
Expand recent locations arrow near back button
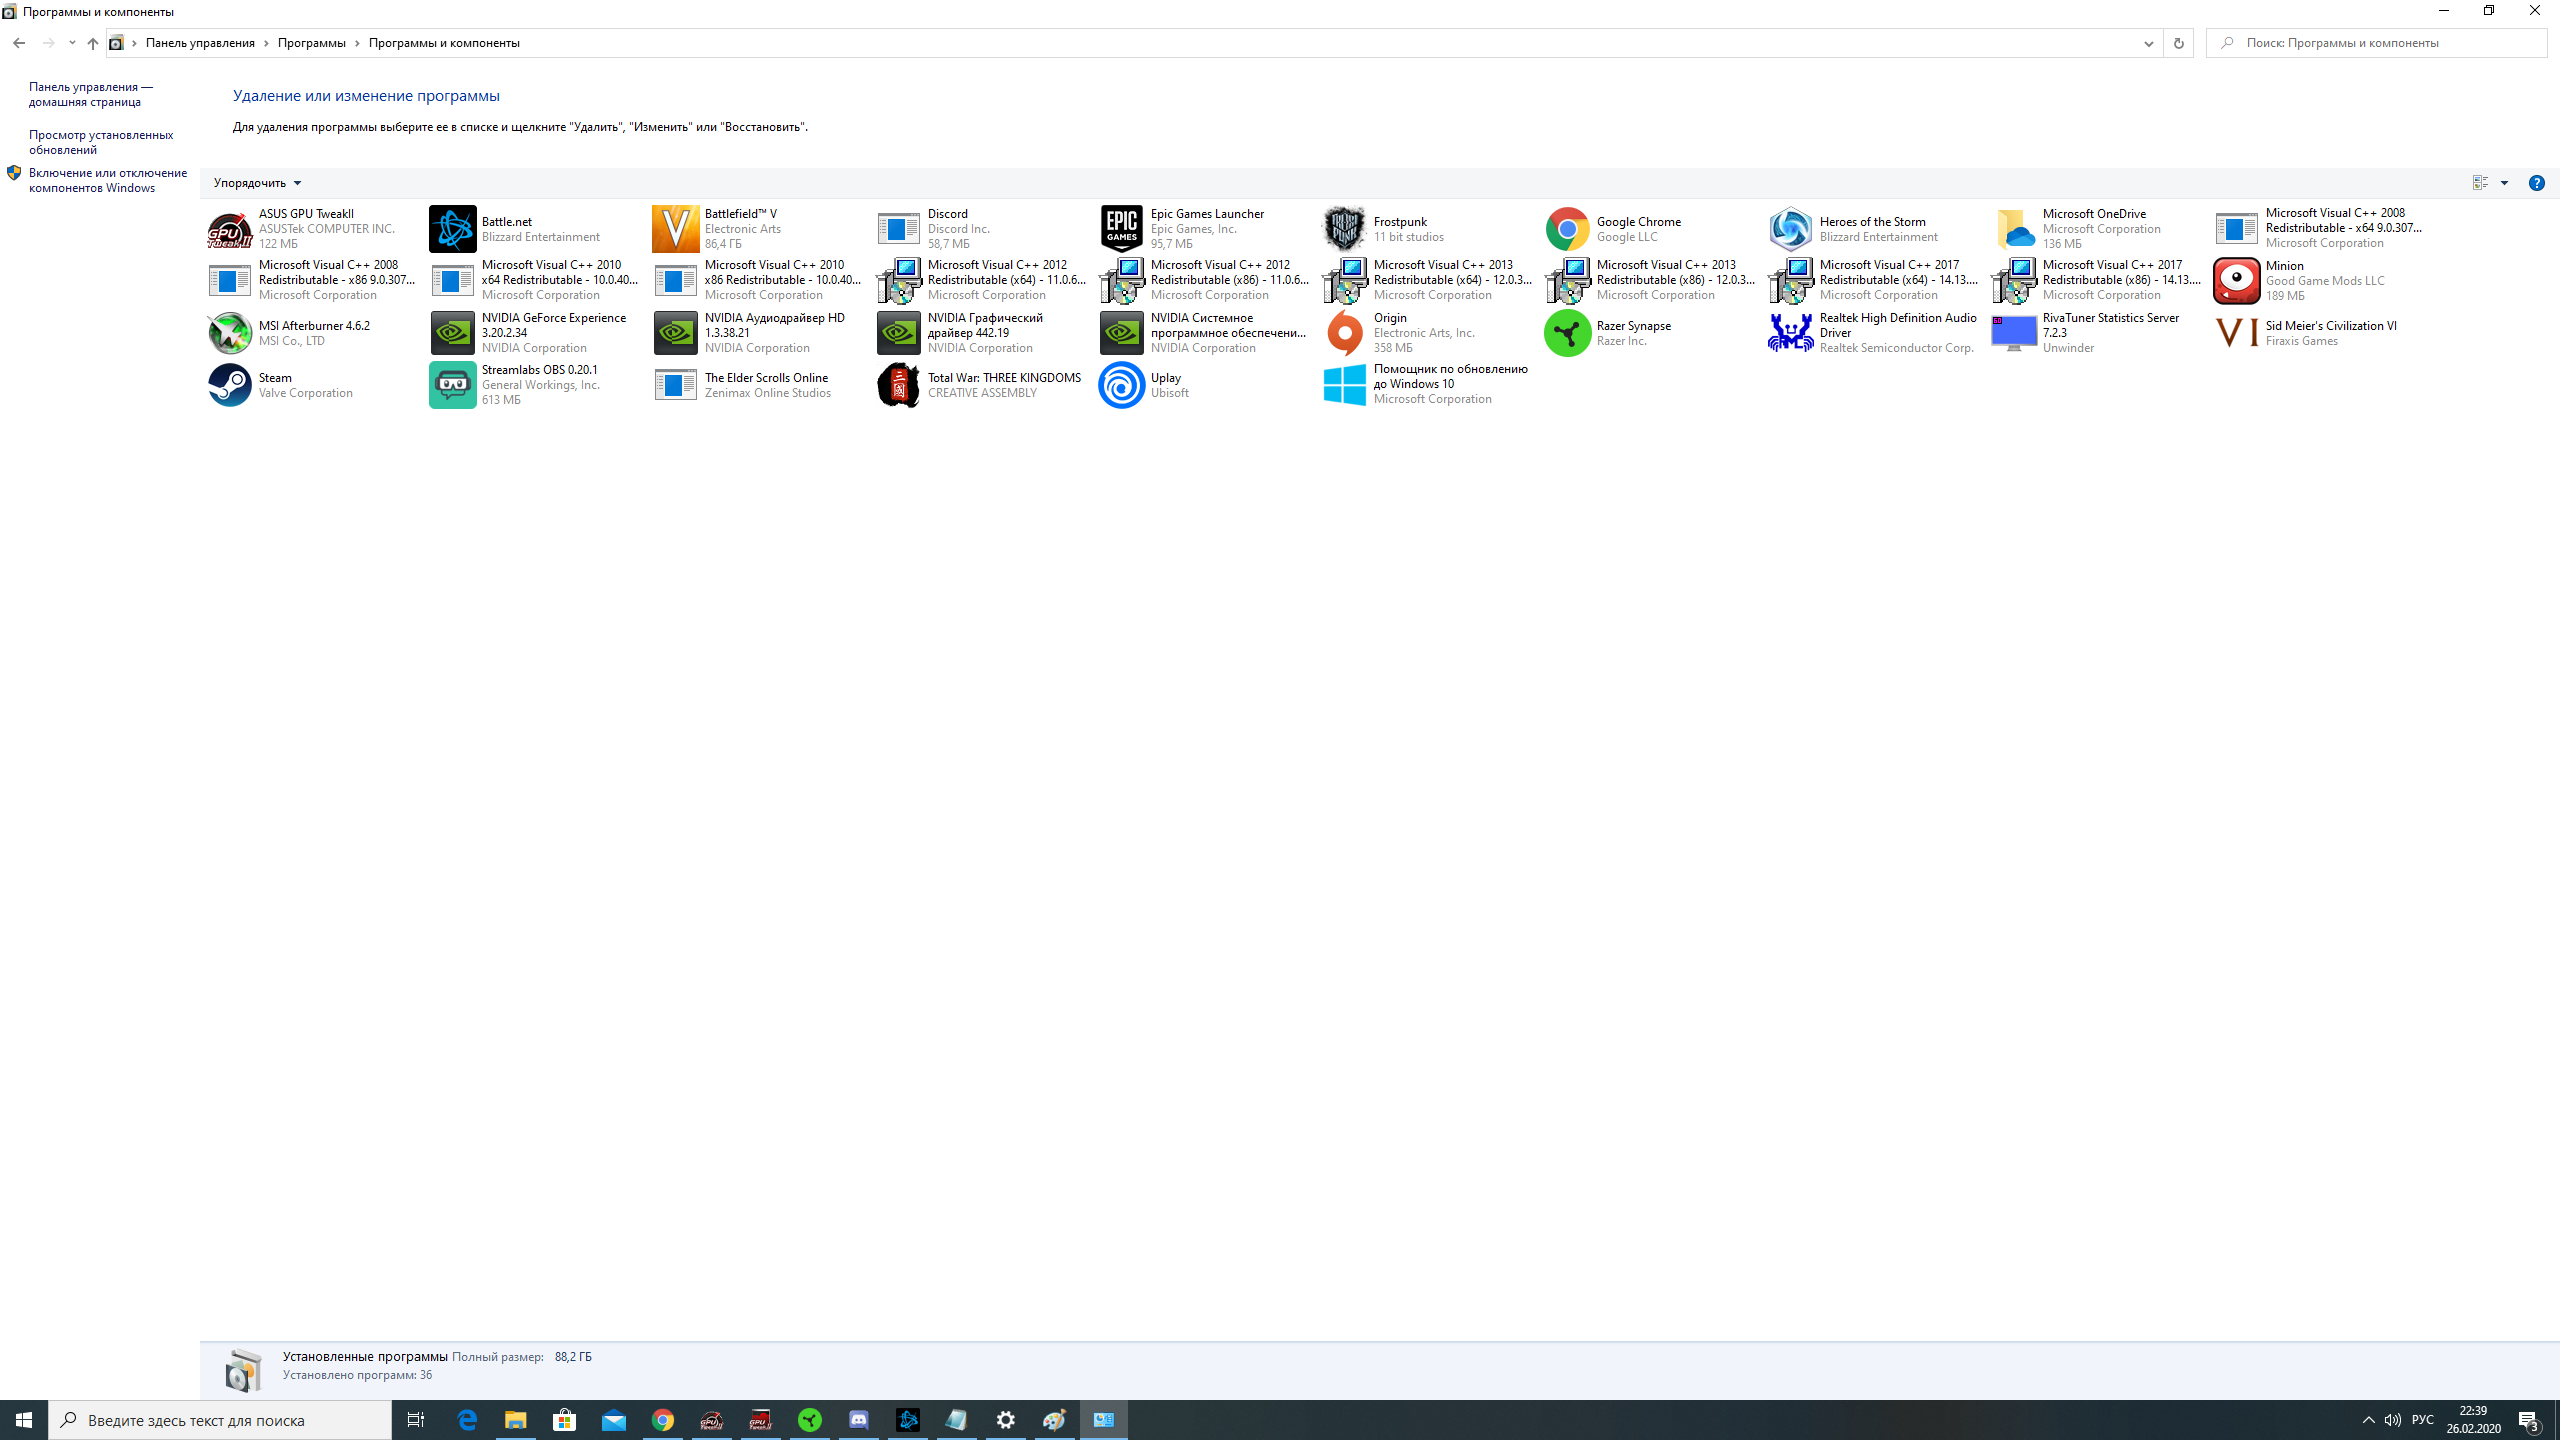coord(72,43)
